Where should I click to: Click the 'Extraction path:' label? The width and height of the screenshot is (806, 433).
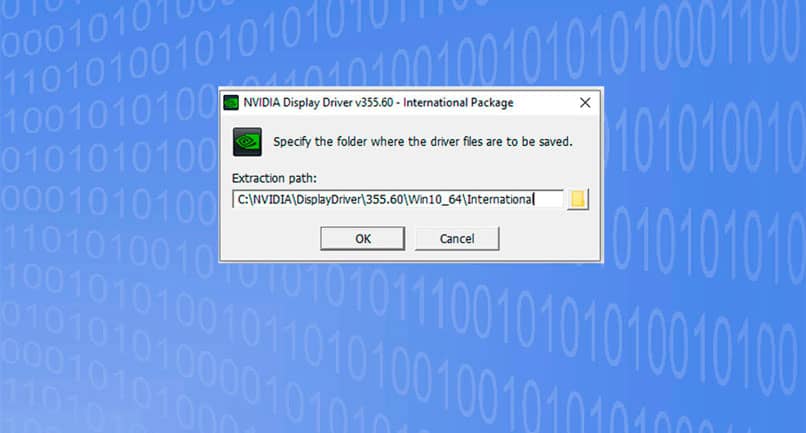tap(274, 178)
